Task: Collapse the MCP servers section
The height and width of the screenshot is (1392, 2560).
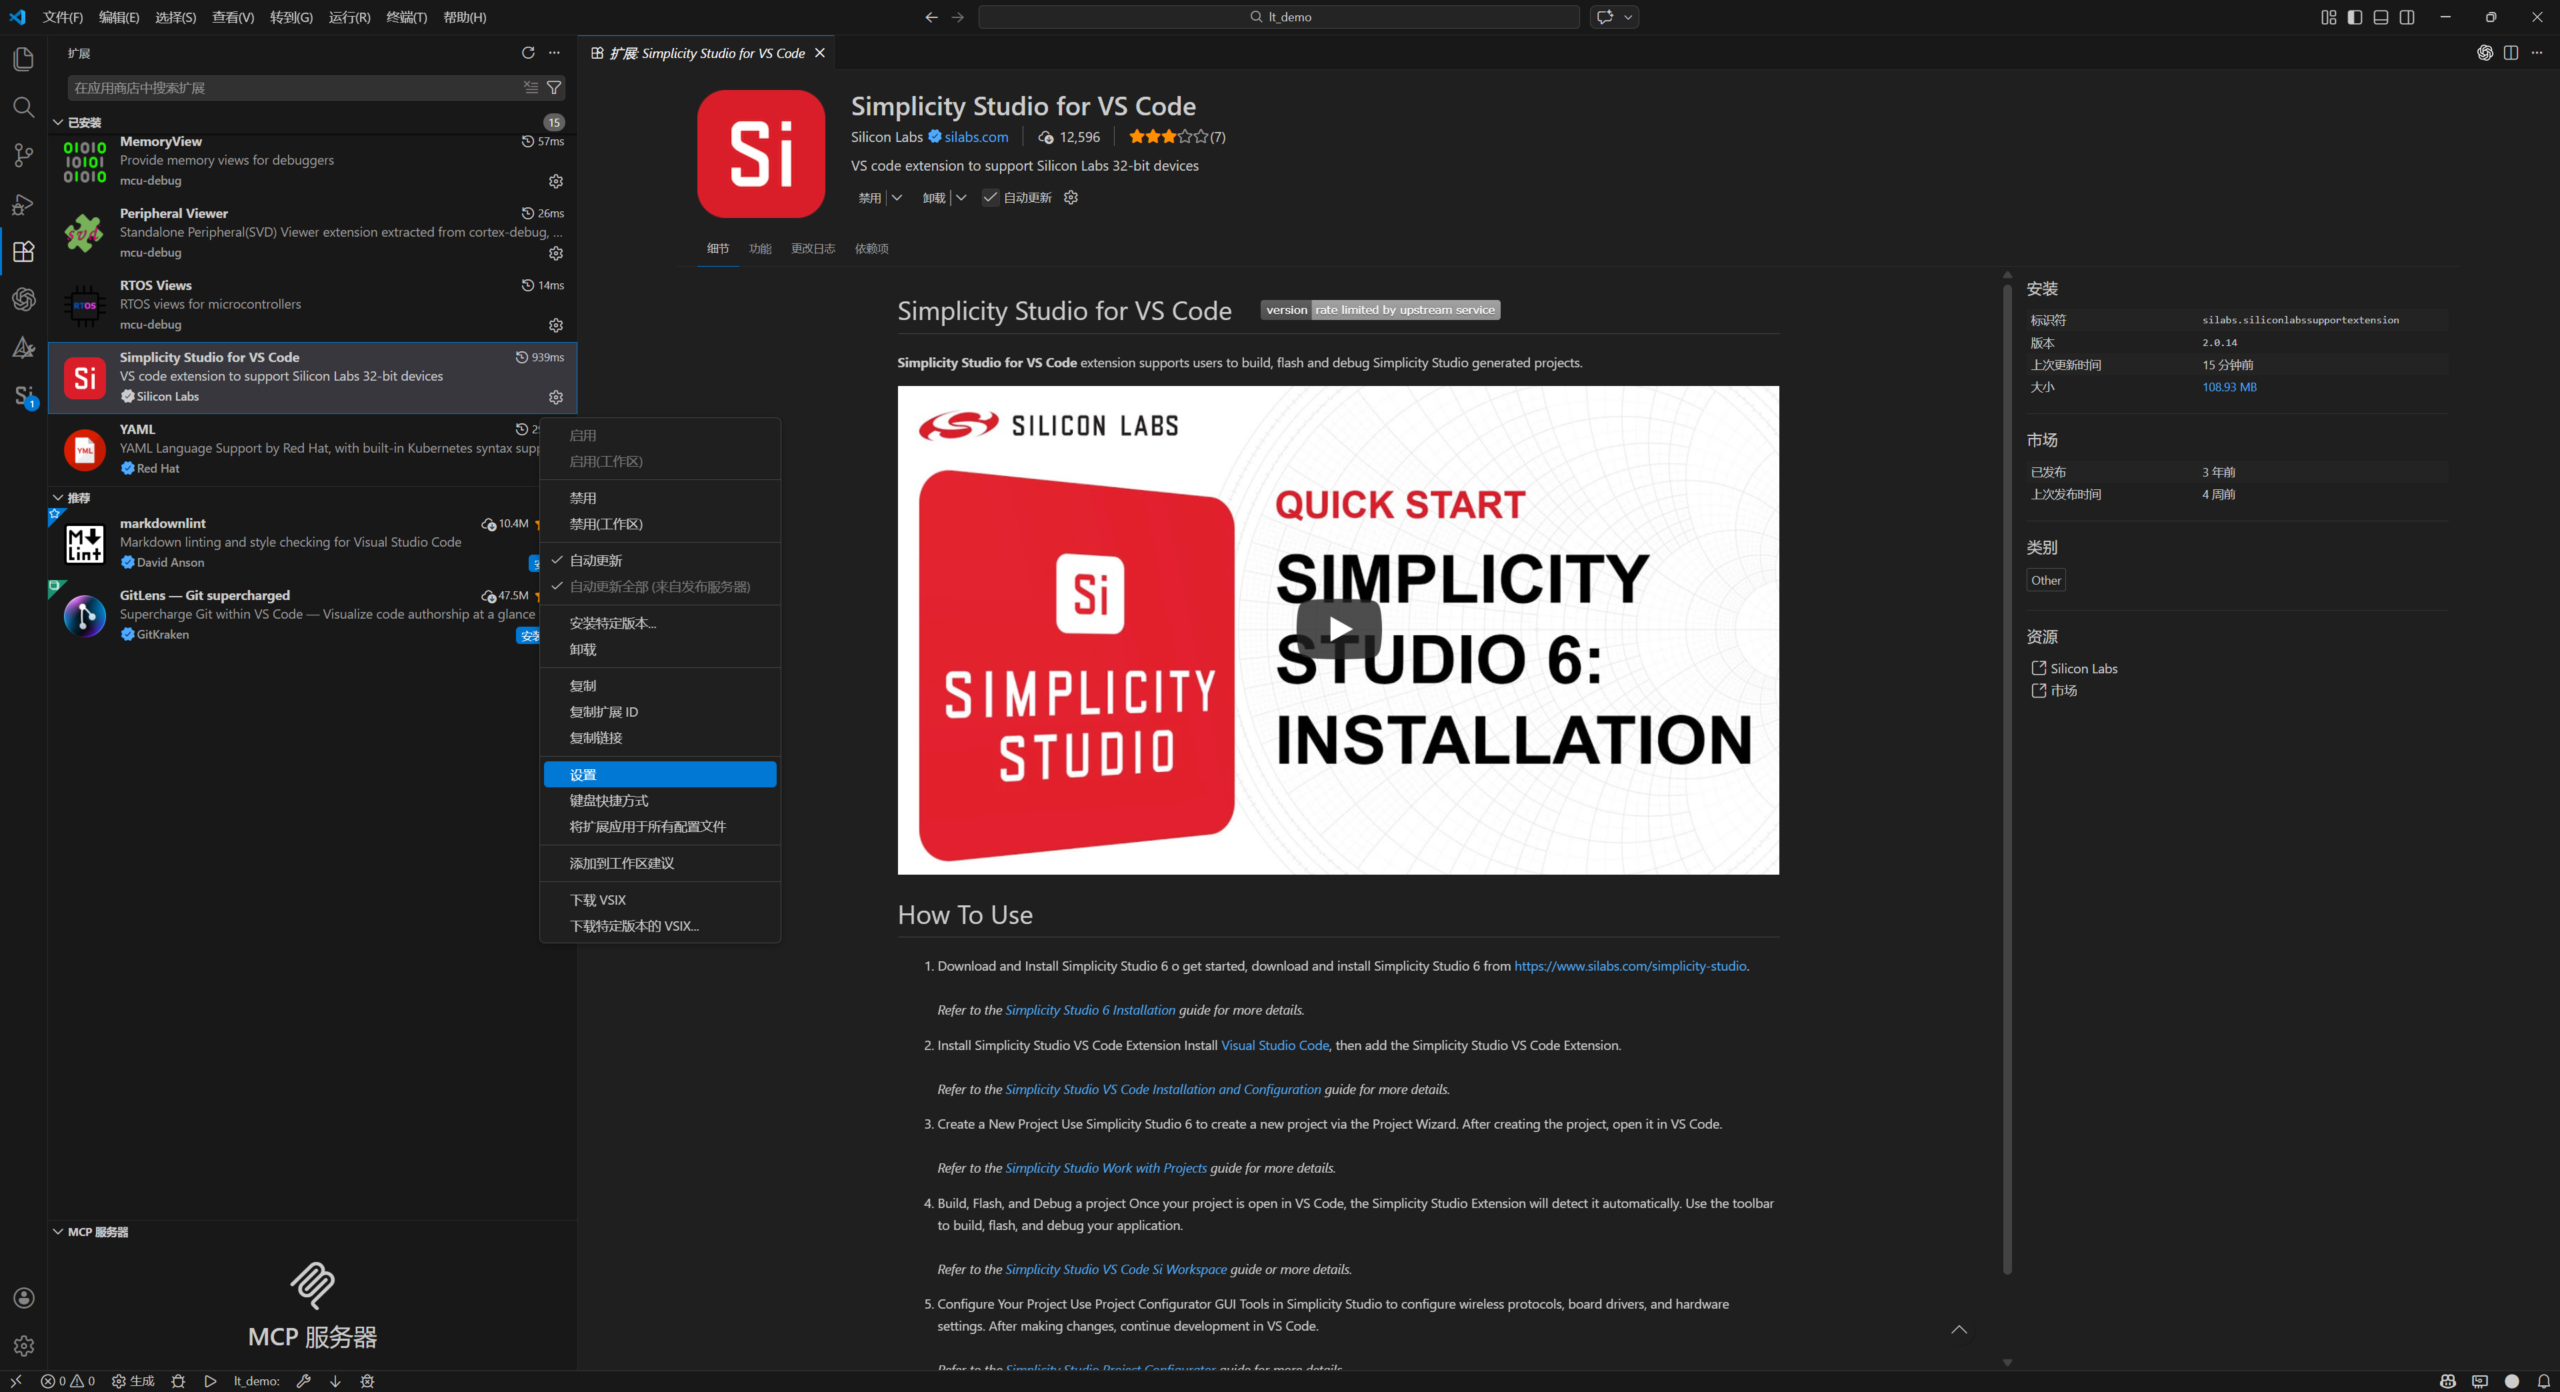Action: tap(58, 1232)
